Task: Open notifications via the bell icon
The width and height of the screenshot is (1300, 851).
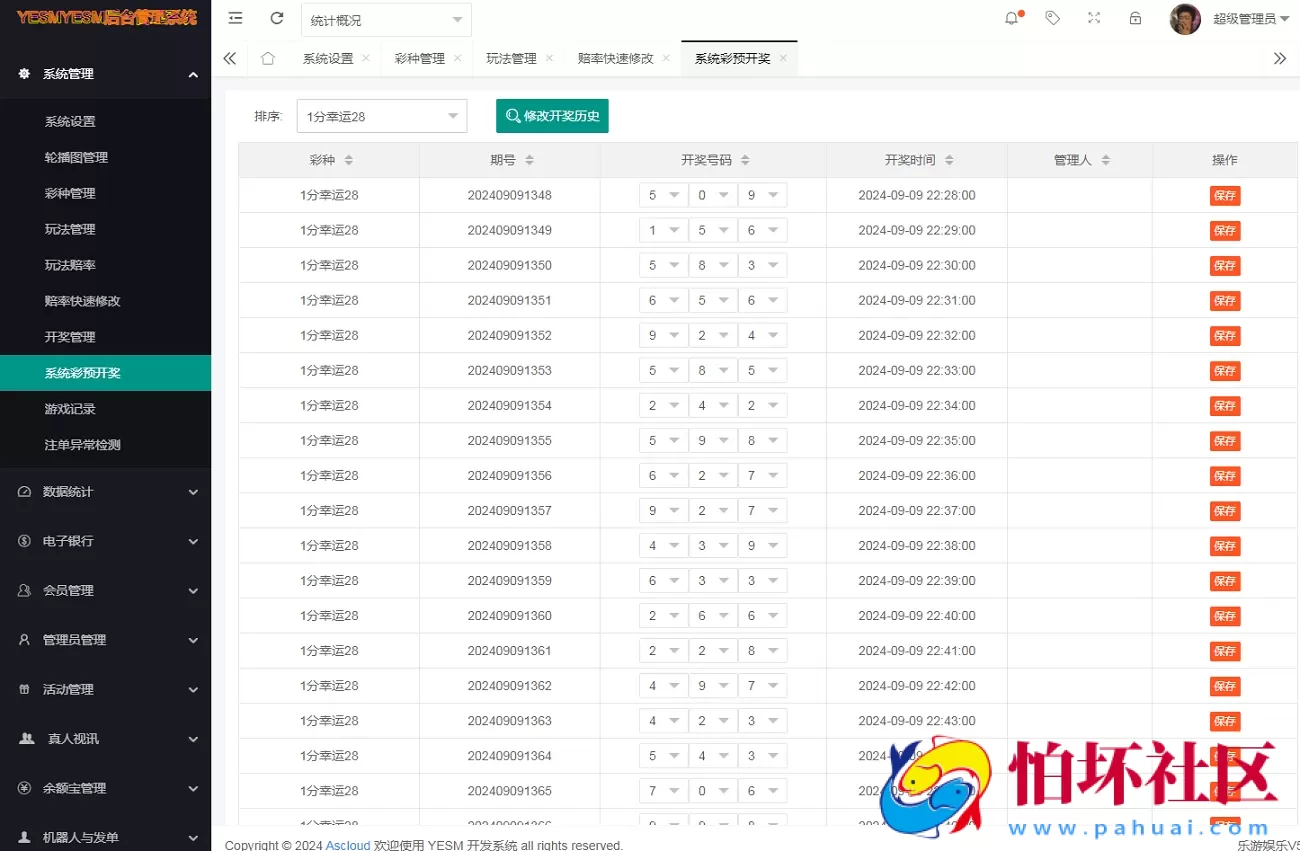Action: click(x=1011, y=17)
